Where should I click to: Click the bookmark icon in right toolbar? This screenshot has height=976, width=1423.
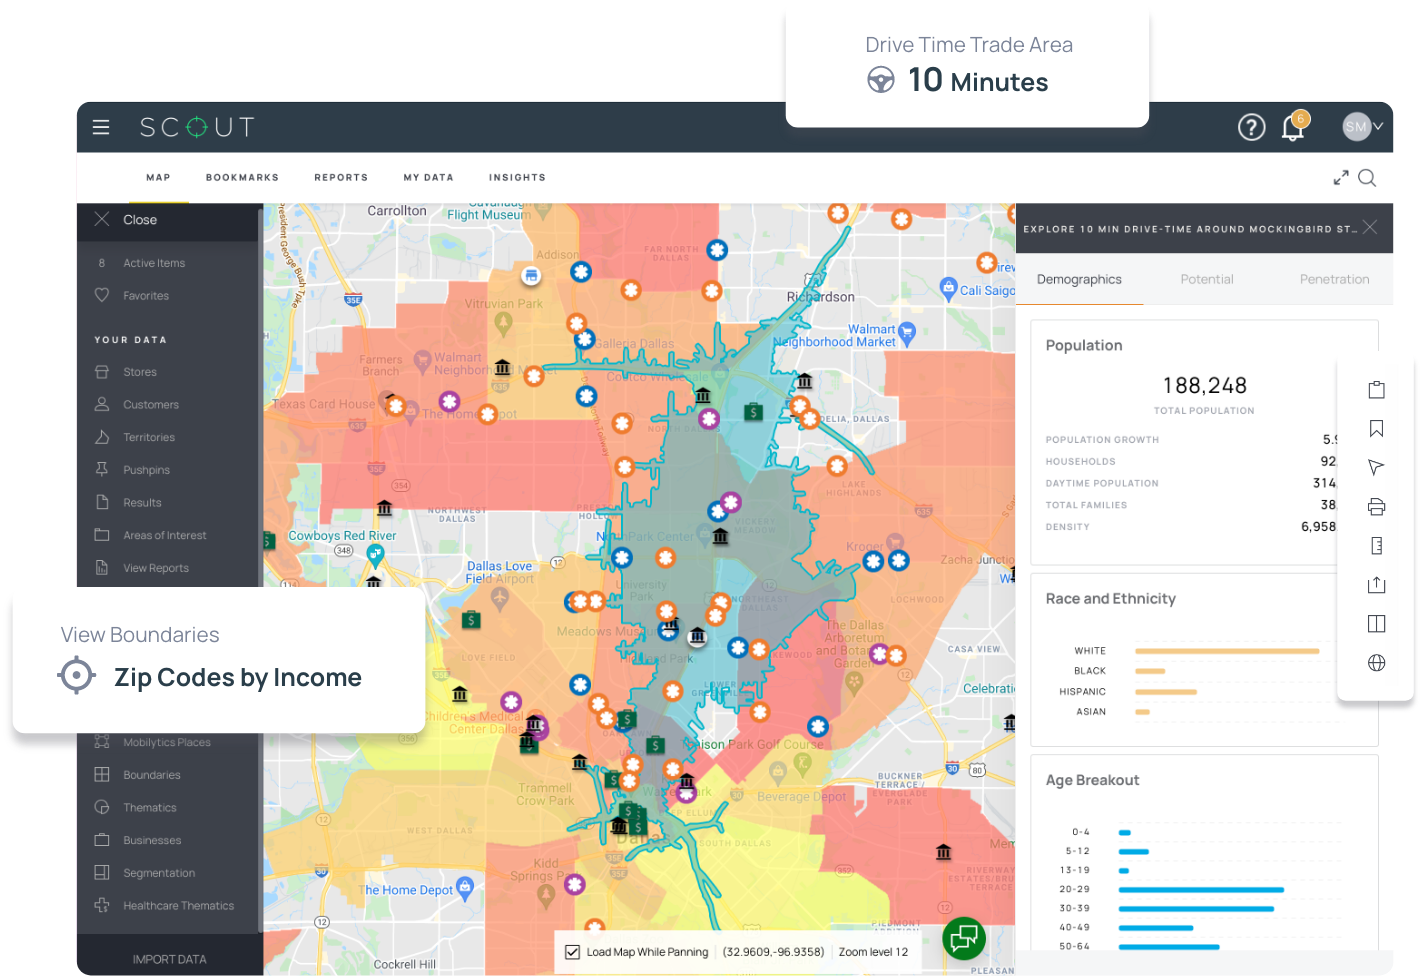pyautogui.click(x=1376, y=429)
